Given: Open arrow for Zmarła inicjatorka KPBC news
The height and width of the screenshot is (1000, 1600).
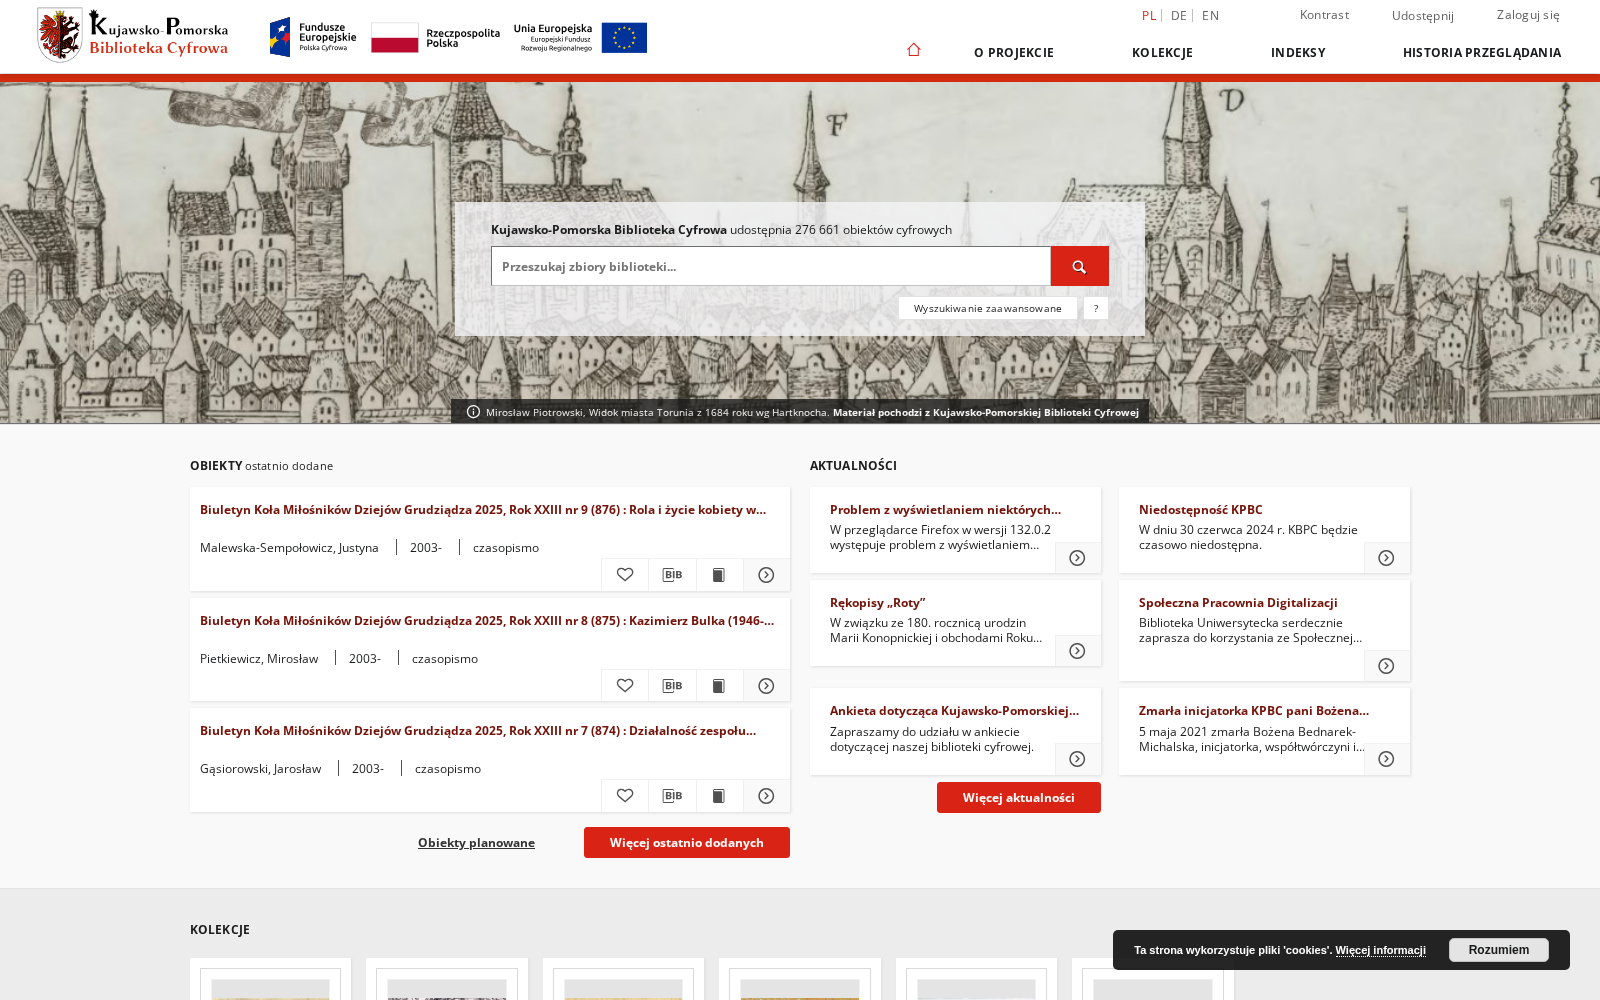Looking at the screenshot, I should pyautogui.click(x=1386, y=759).
